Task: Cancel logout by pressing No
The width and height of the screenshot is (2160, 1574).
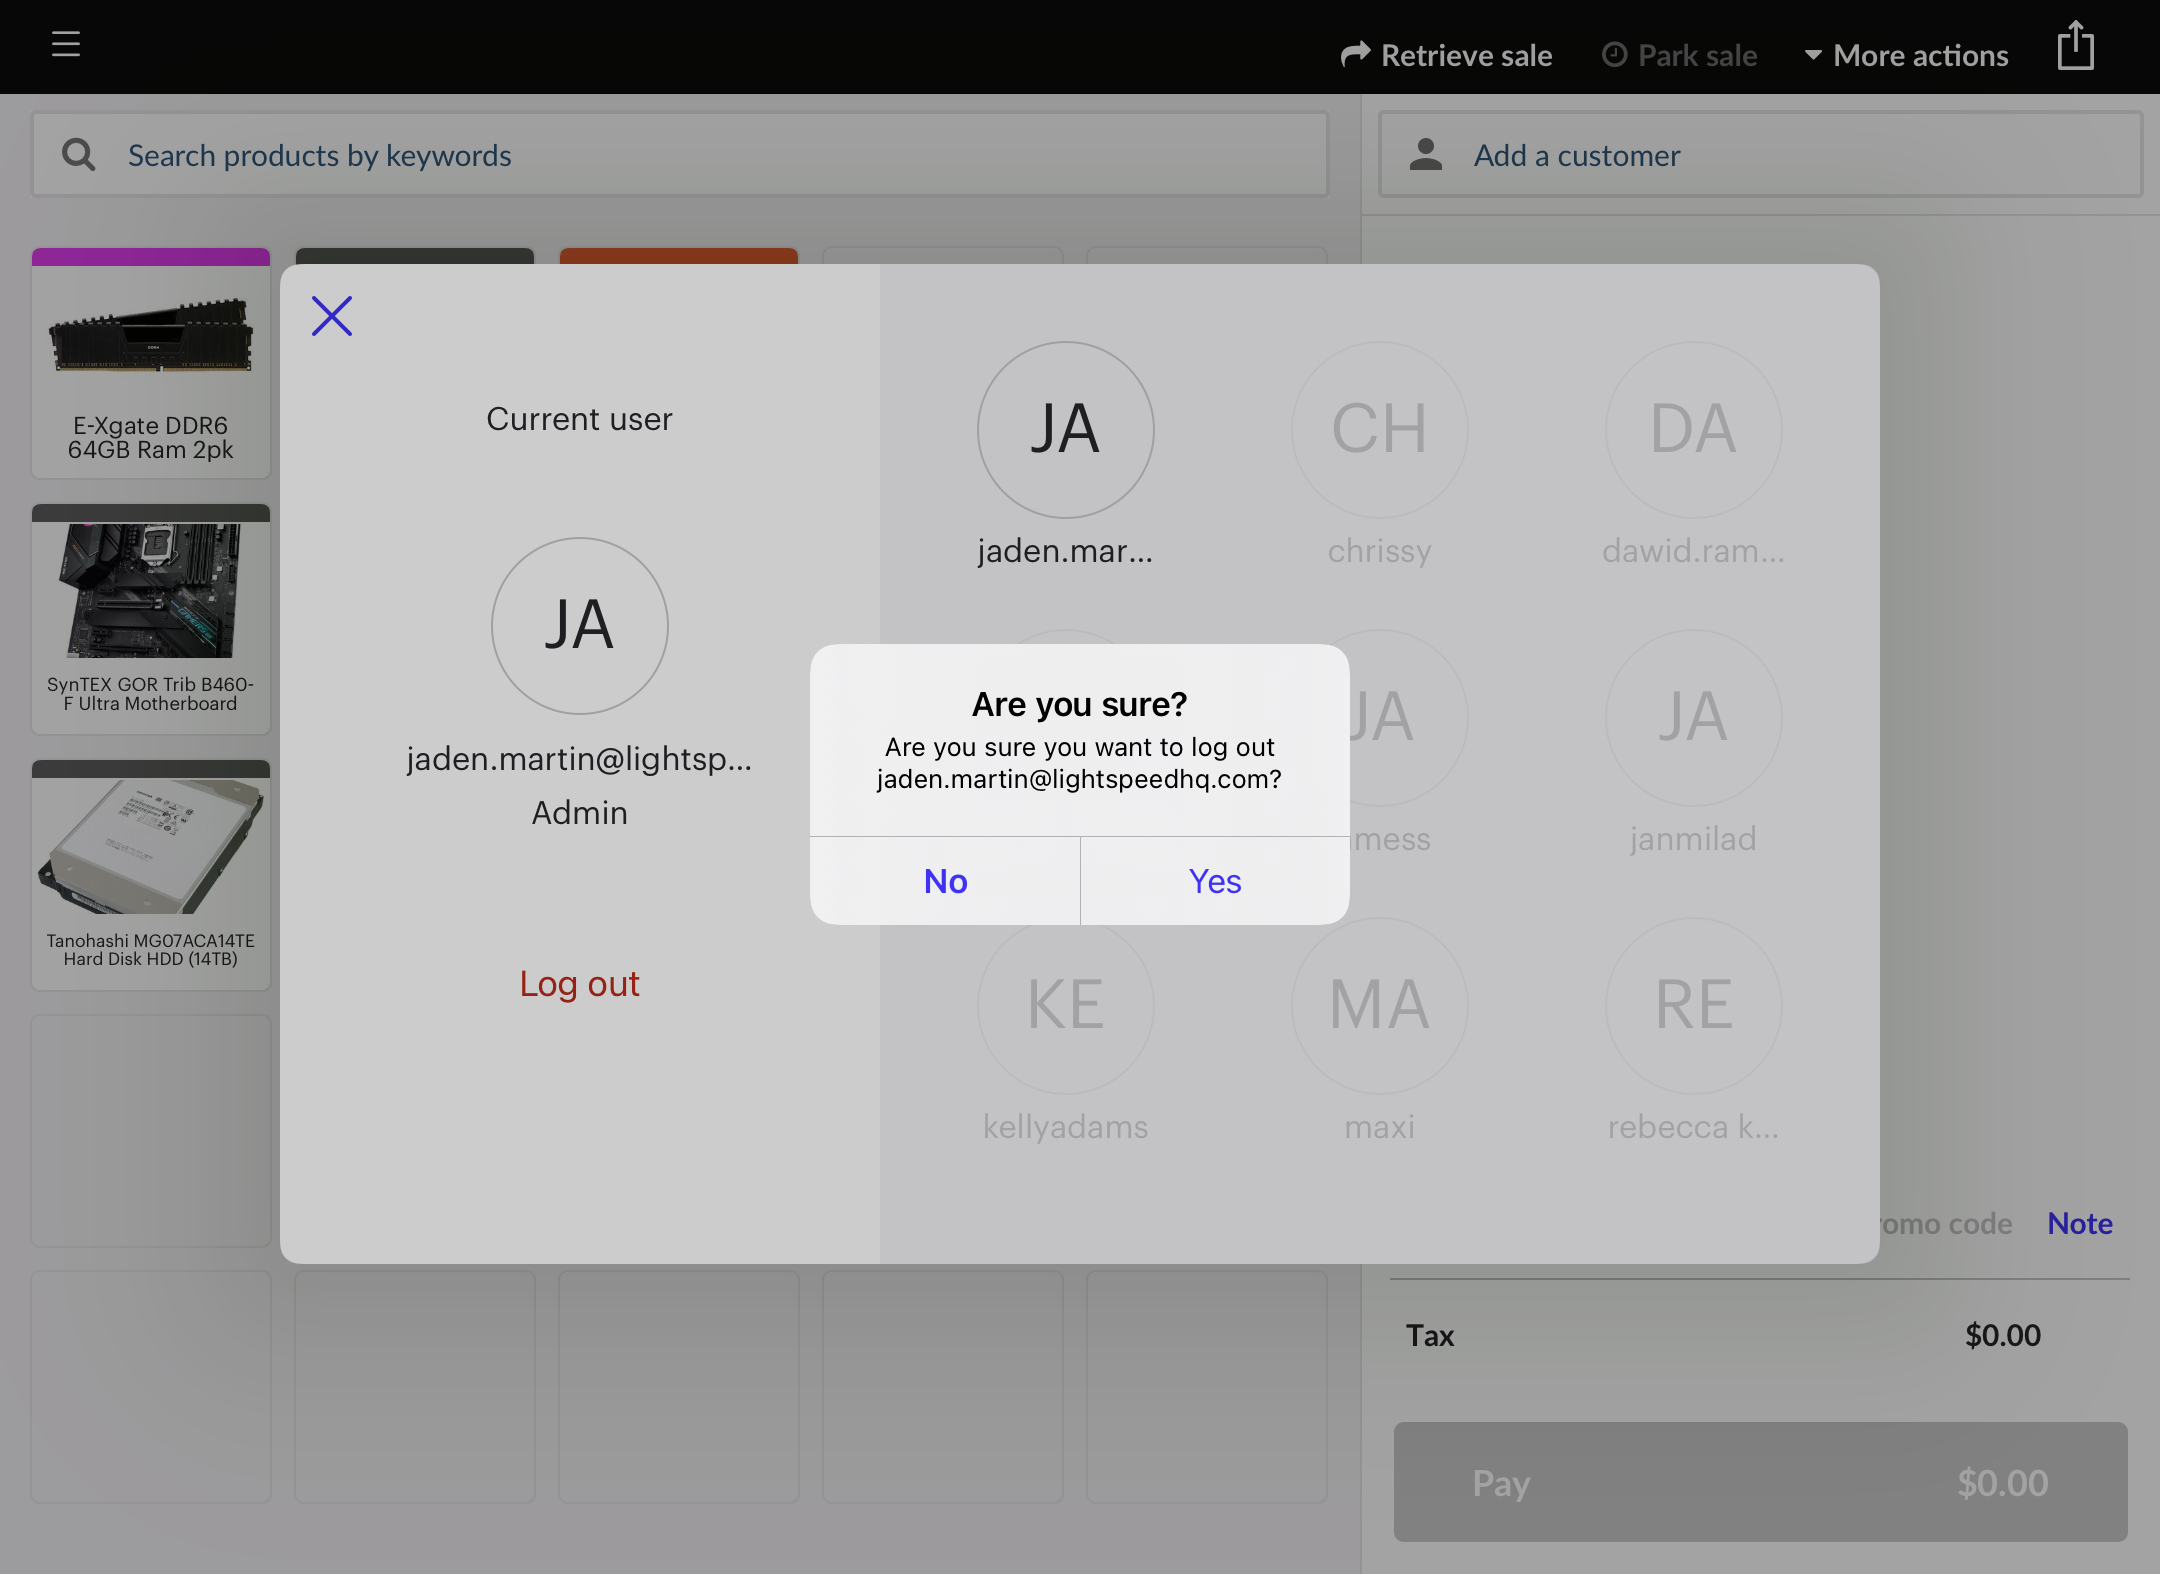Action: coord(945,881)
